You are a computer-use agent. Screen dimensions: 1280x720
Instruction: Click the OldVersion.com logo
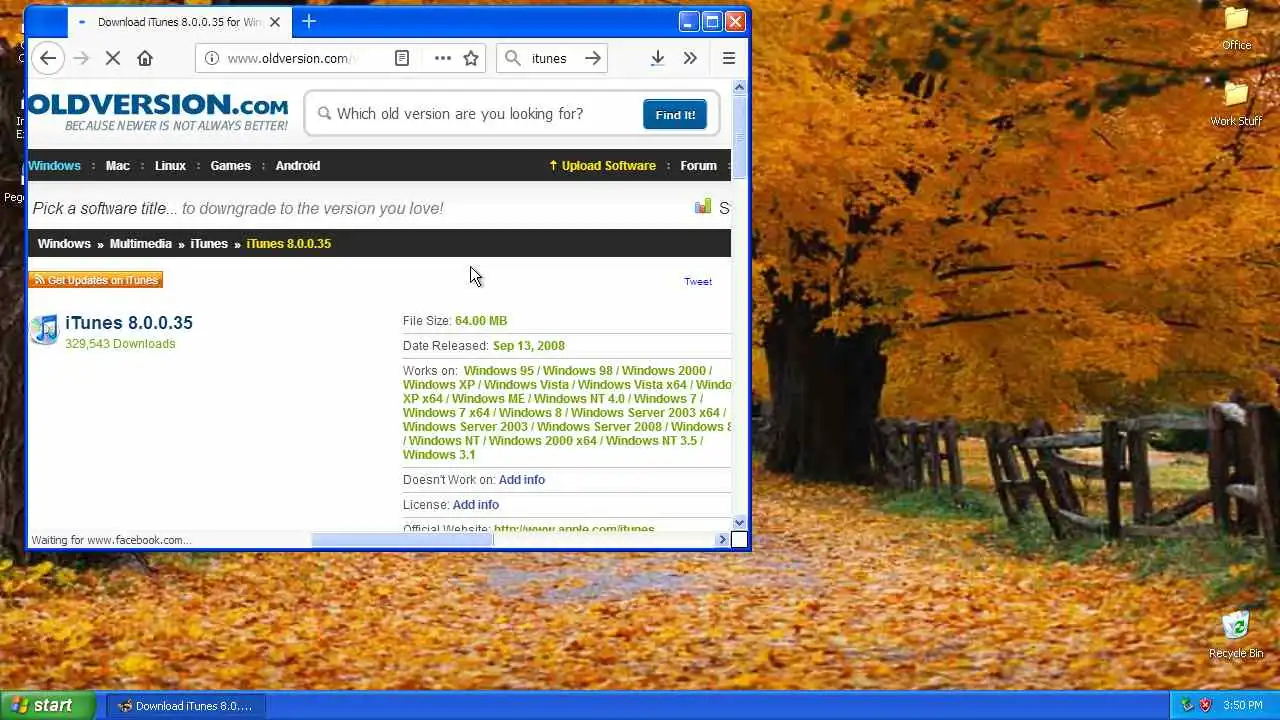tap(158, 112)
